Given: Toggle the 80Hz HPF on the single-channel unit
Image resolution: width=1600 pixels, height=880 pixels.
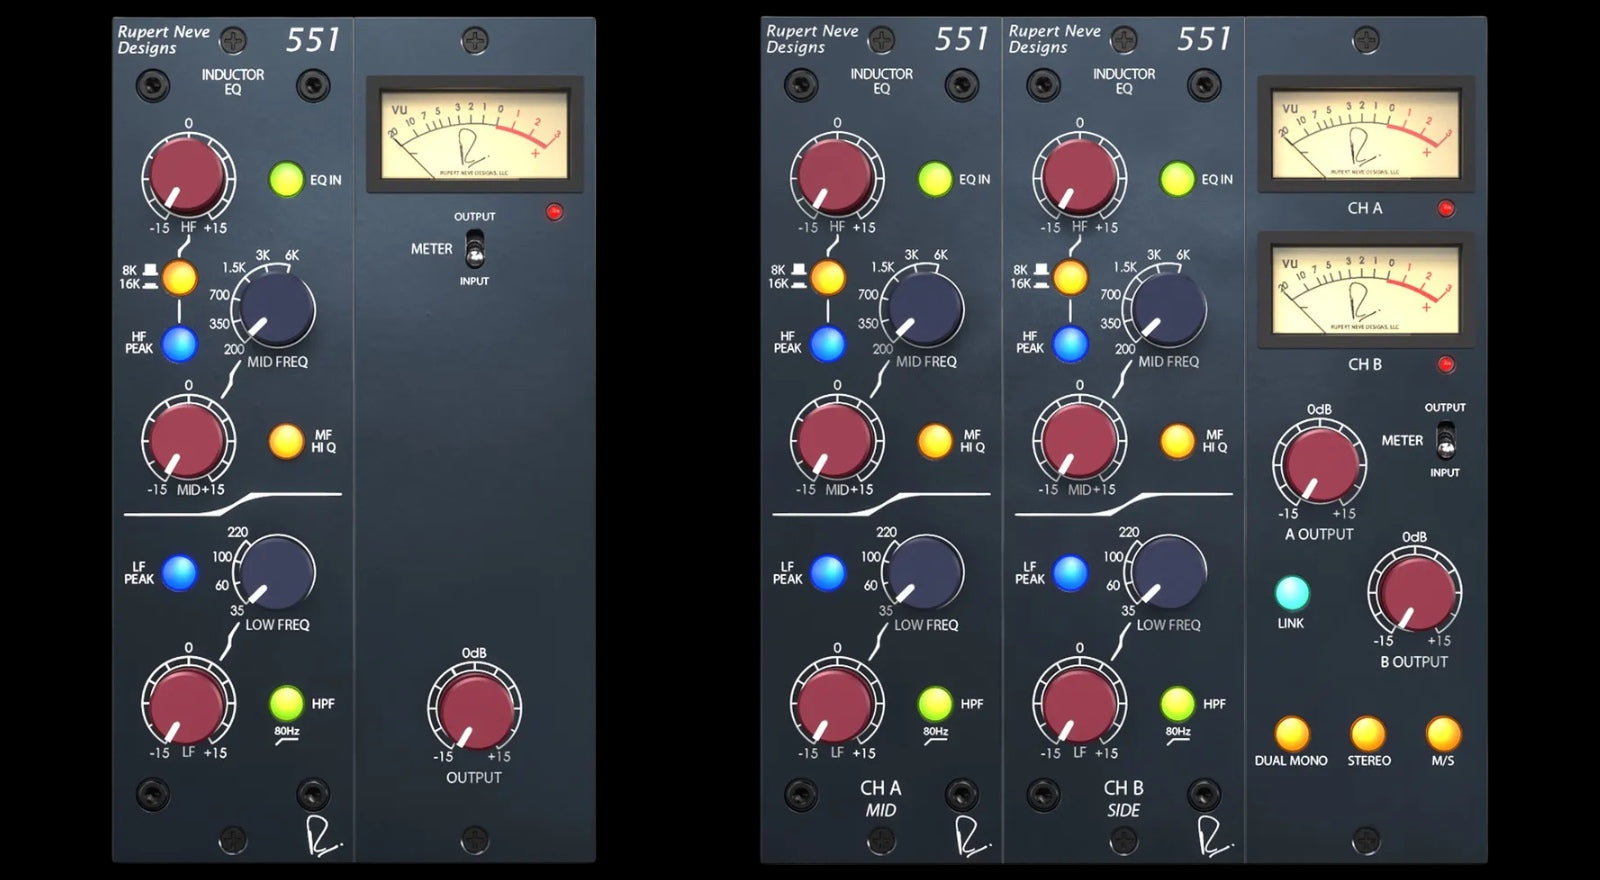Looking at the screenshot, I should 286,703.
